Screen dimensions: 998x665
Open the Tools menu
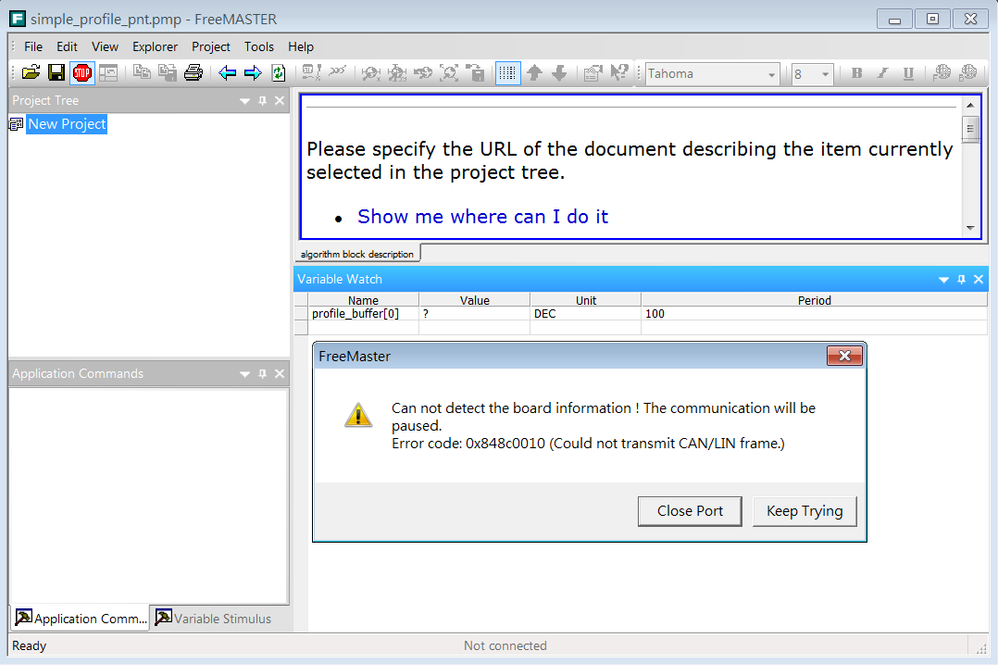[x=259, y=46]
